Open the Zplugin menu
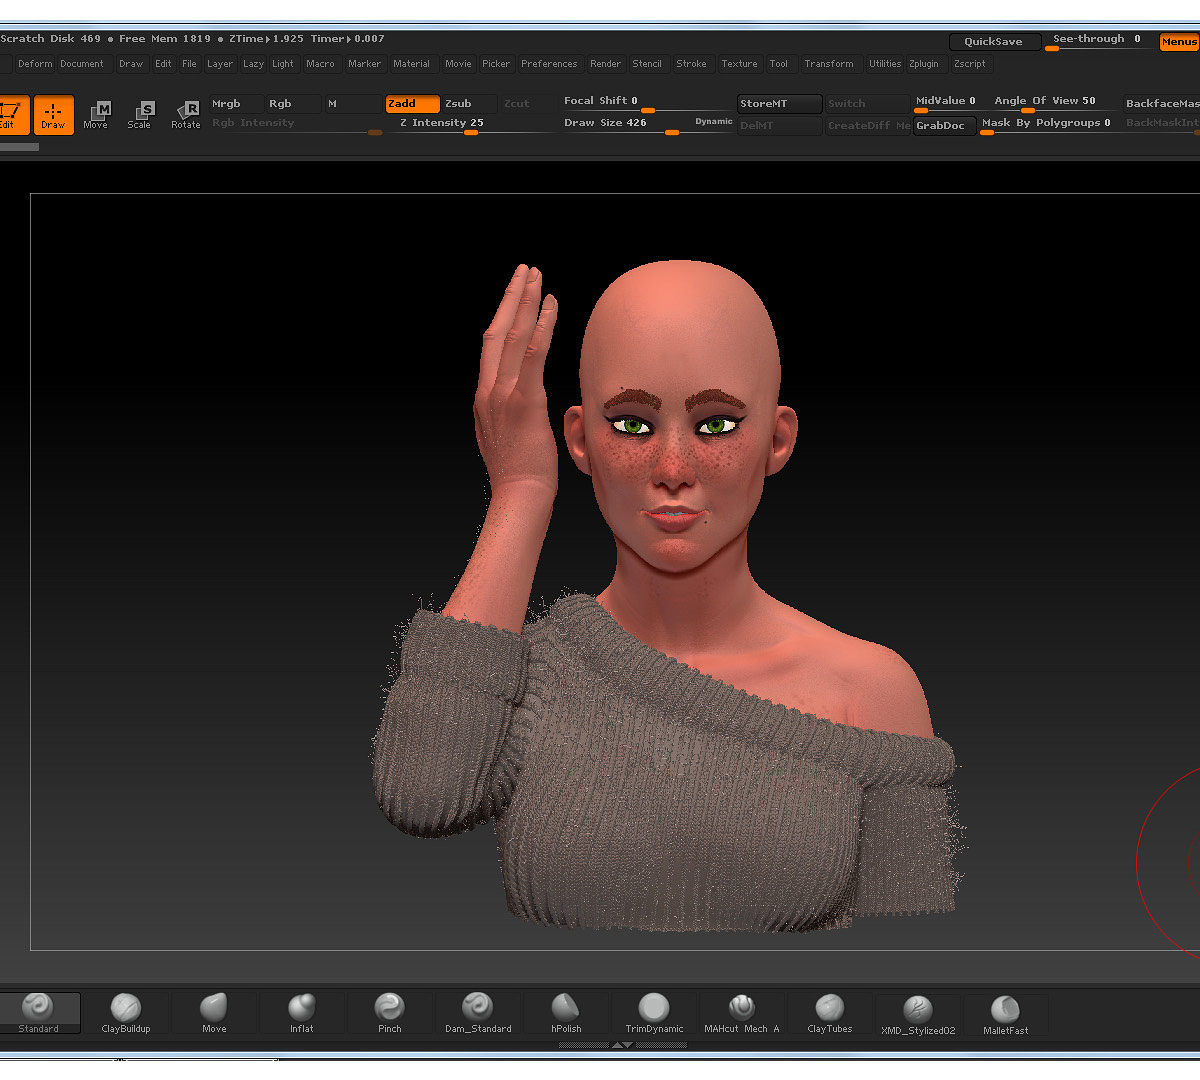This screenshot has width=1200, height=1080. (924, 64)
